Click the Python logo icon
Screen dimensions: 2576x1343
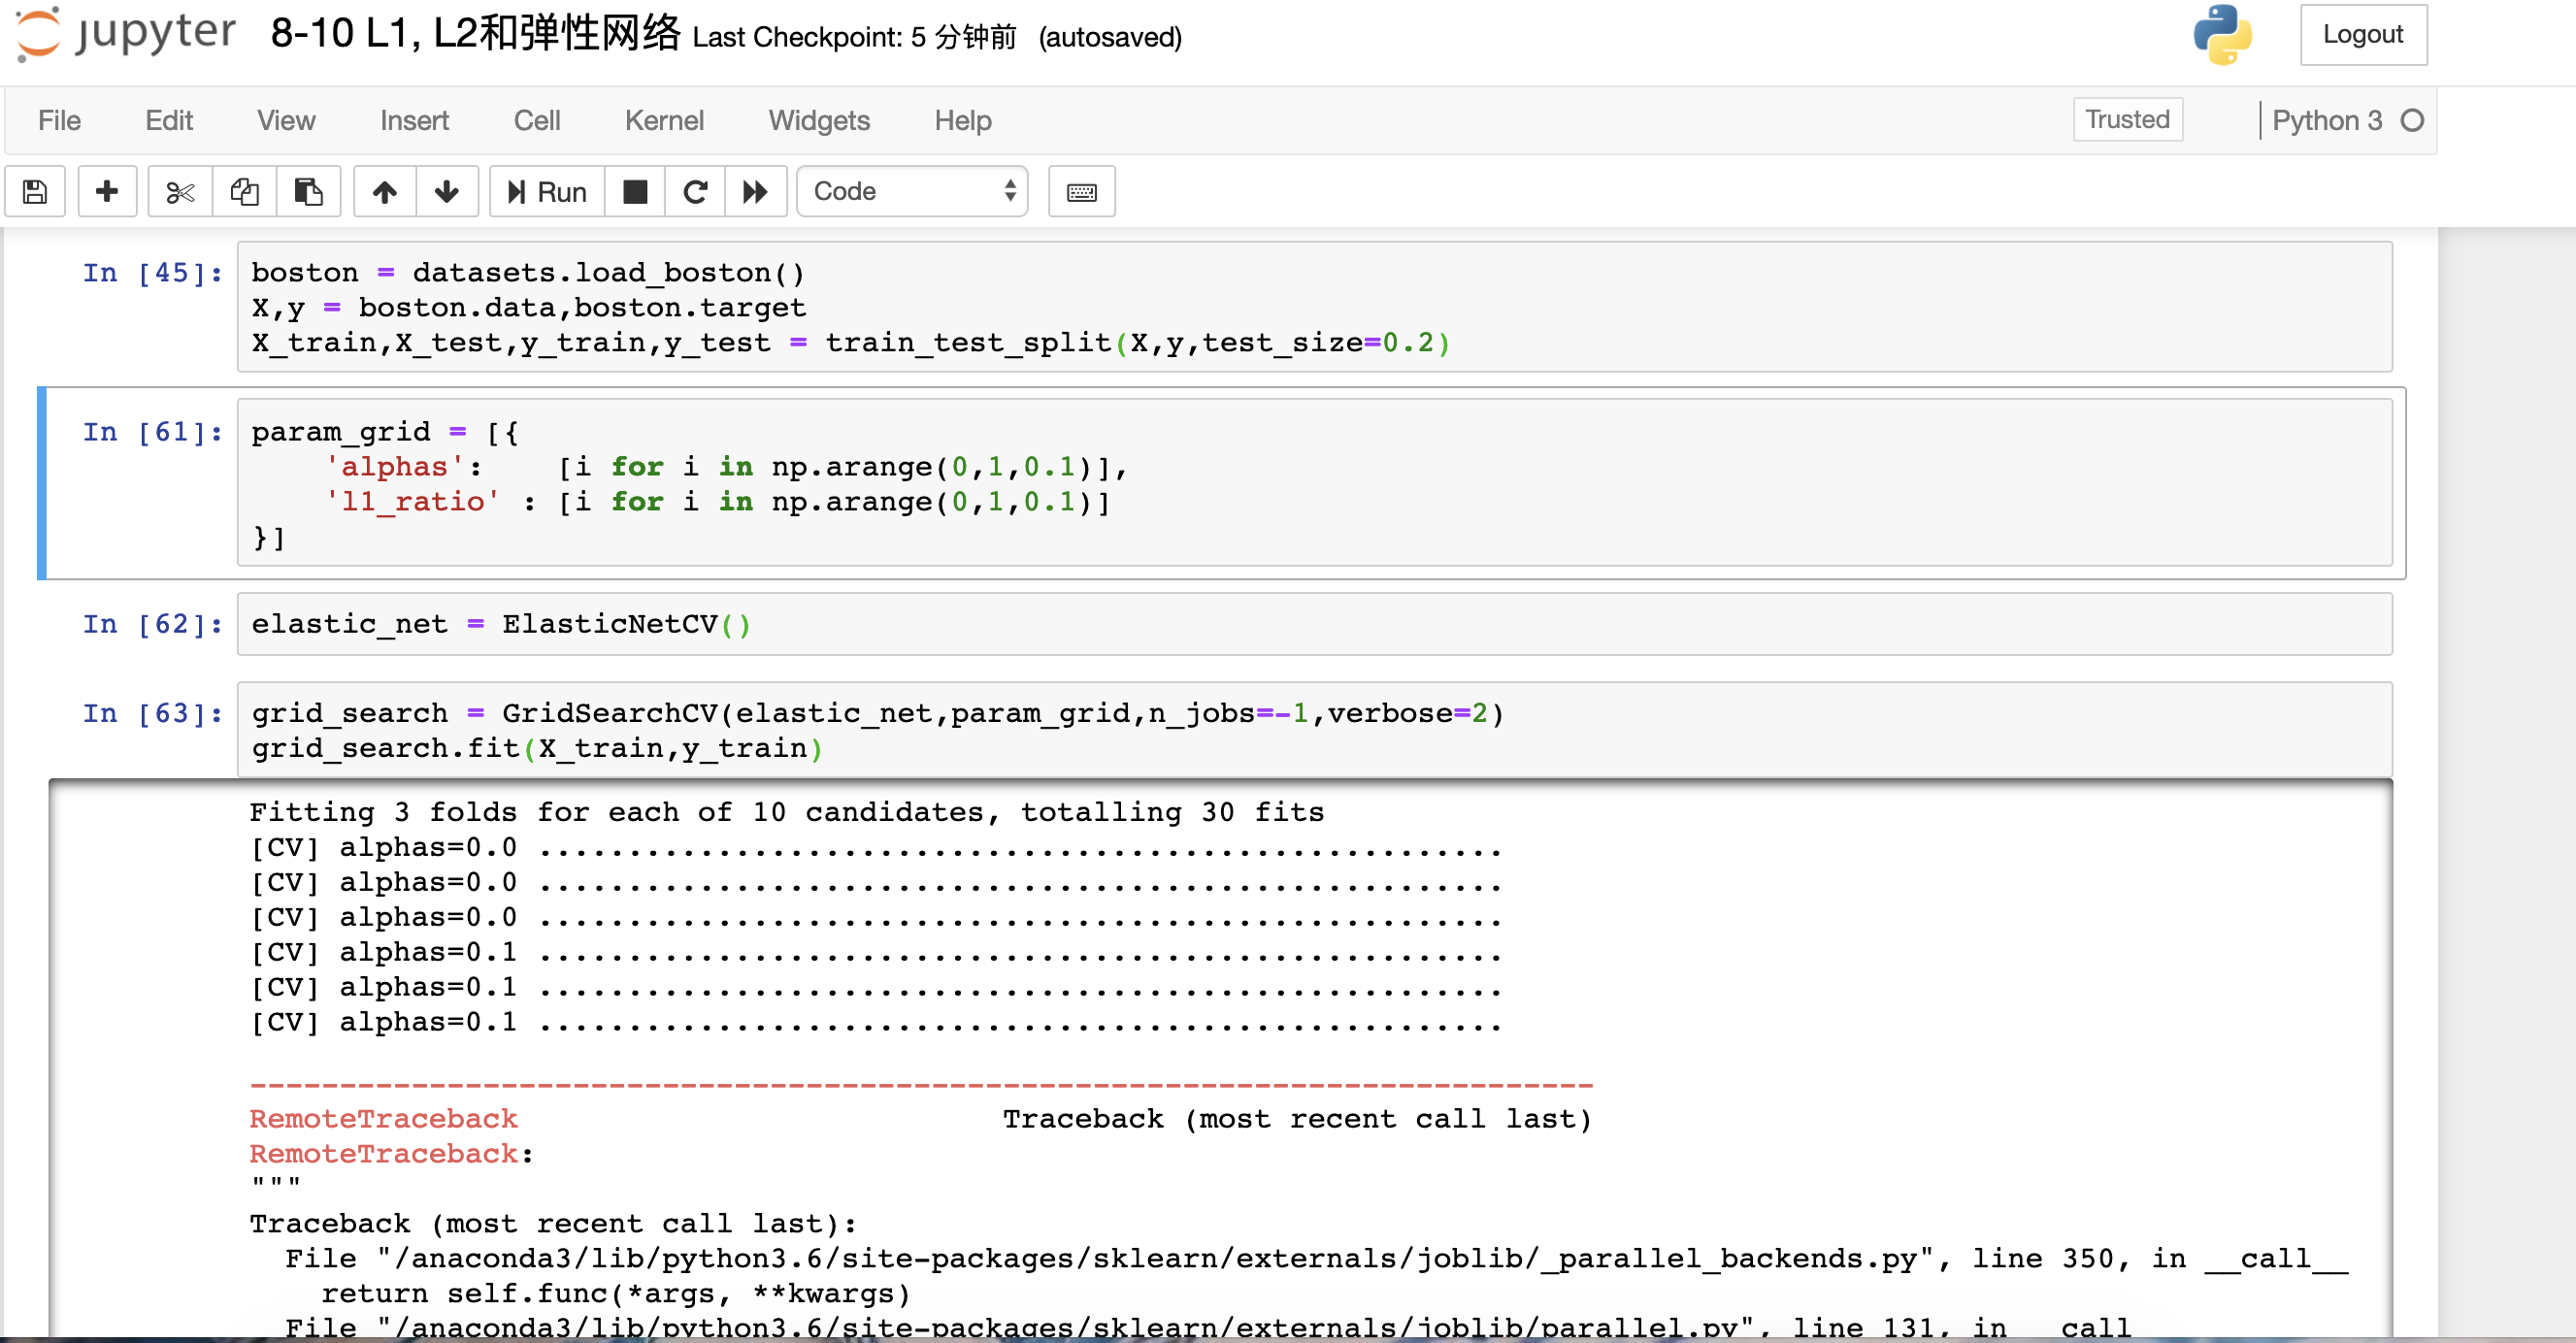pos(2222,35)
